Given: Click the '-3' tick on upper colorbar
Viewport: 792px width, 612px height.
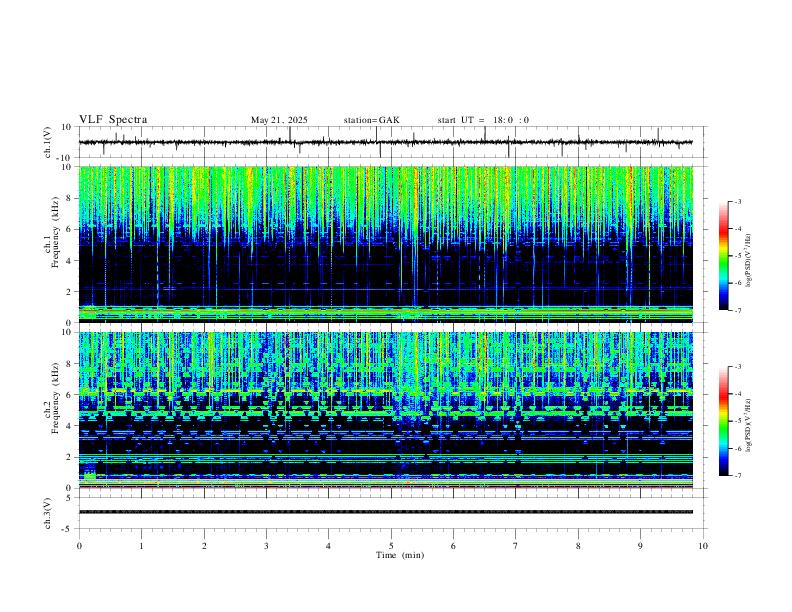Looking at the screenshot, I should tap(737, 201).
